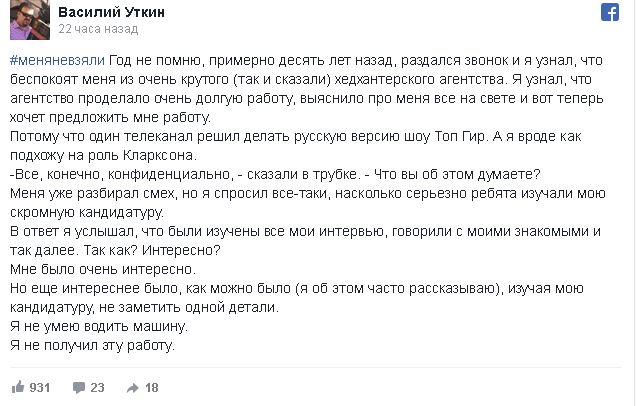Open Facebook via the logo icon

pos(609,14)
